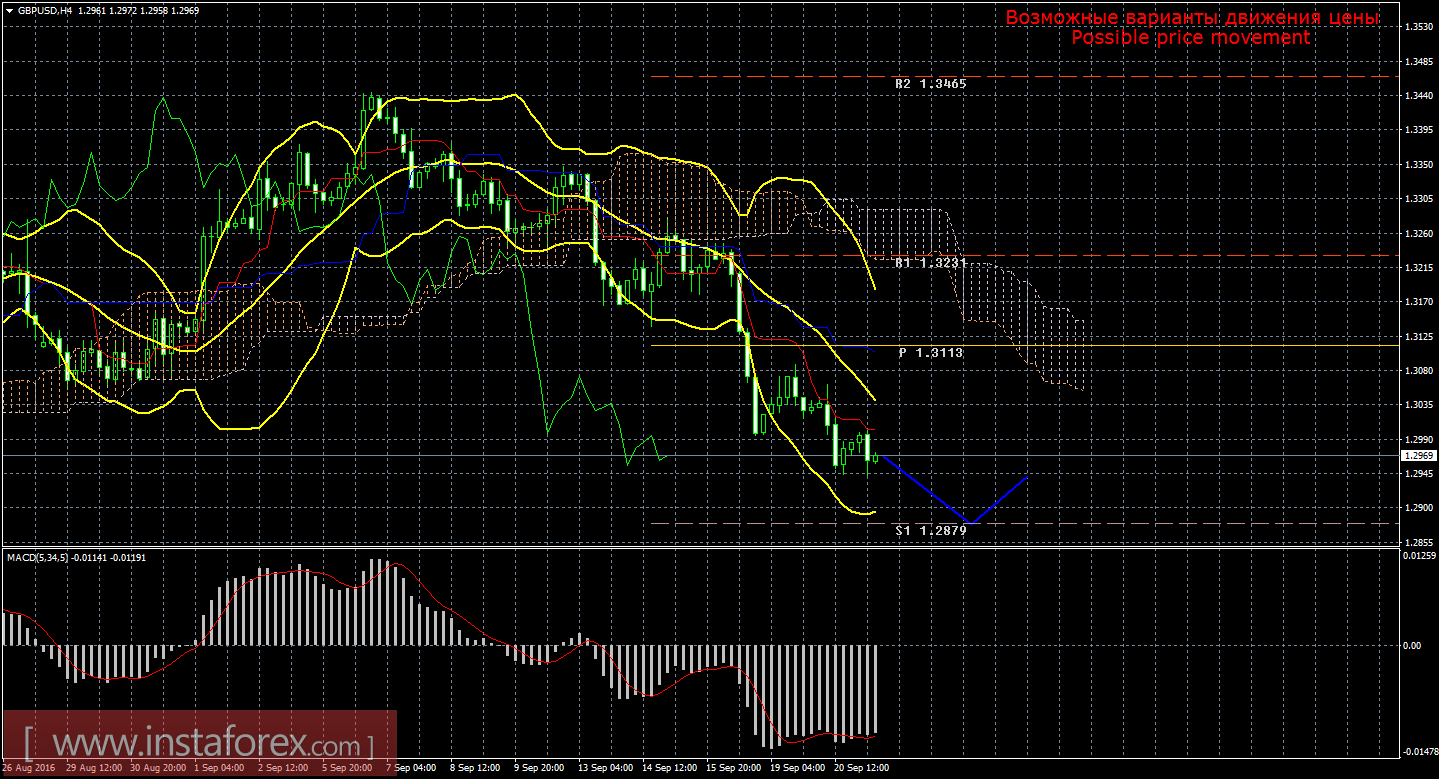Click the 1.2900 price axis value
Screen dimensions: 1439x779
click(x=1419, y=509)
